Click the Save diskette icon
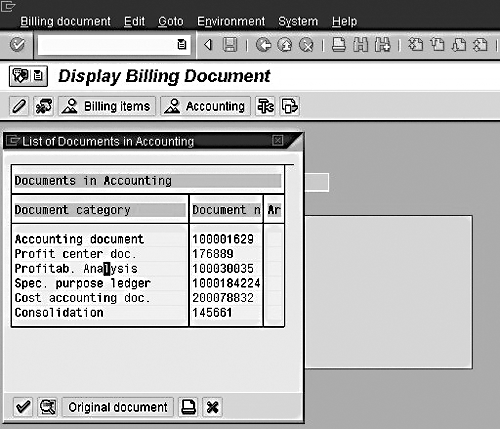Screen dimensions: 500x429 230,44
